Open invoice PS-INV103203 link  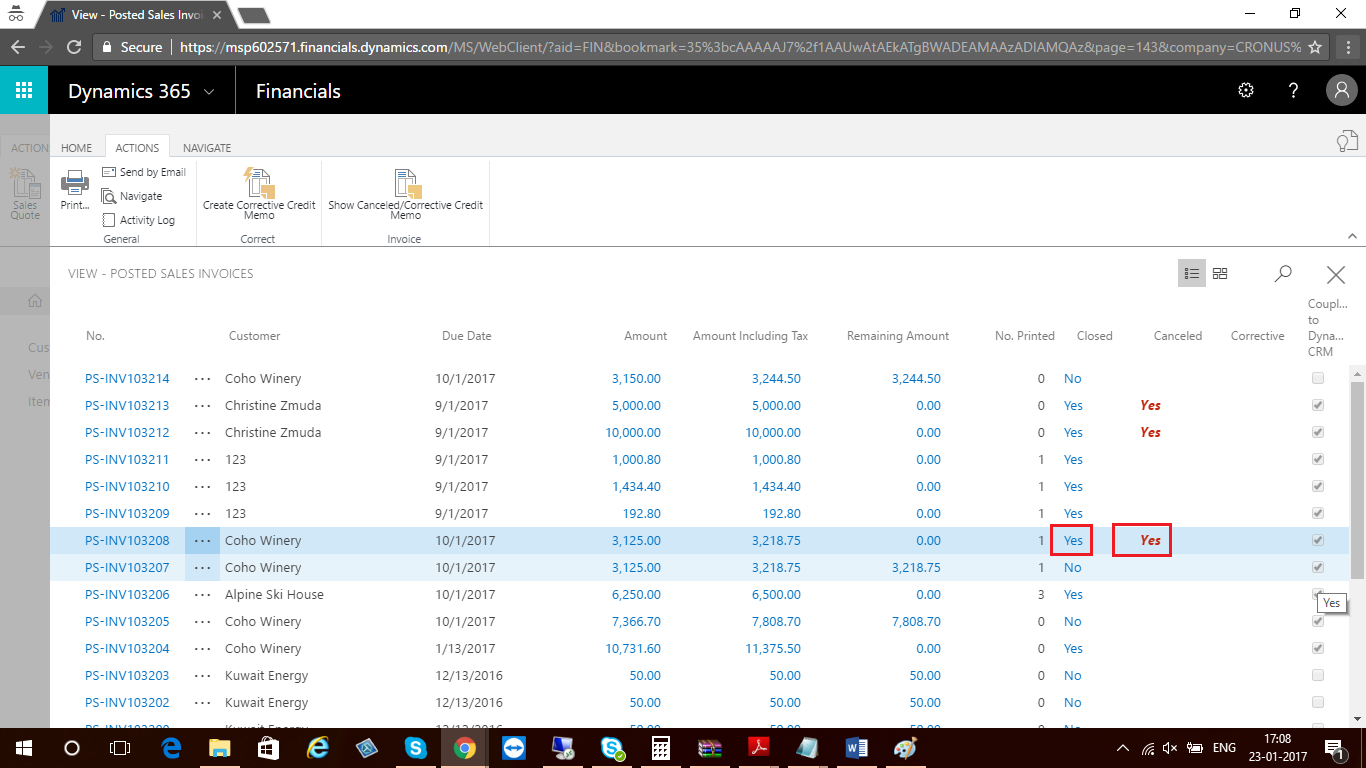click(127, 676)
